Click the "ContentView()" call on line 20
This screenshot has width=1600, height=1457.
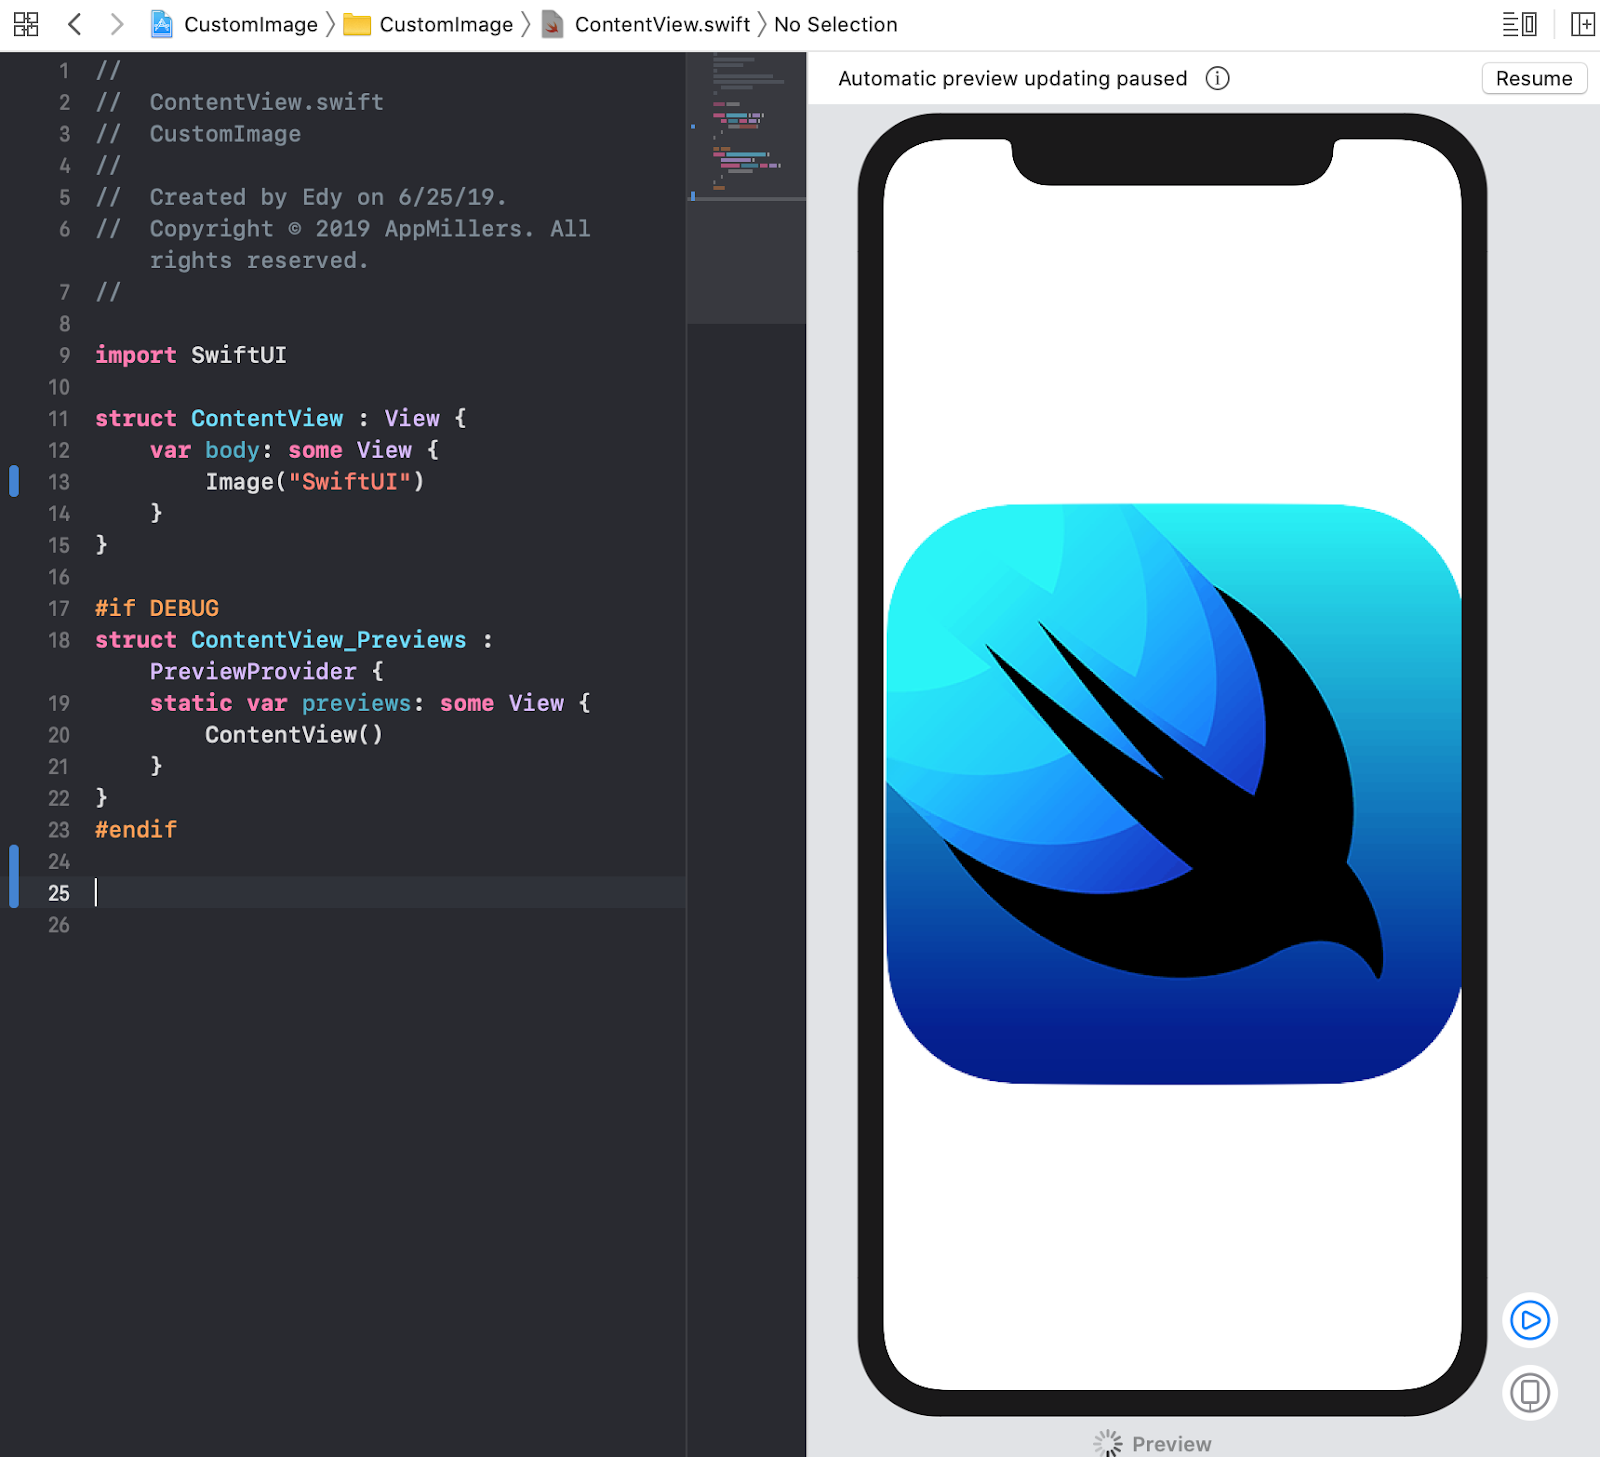click(x=294, y=735)
